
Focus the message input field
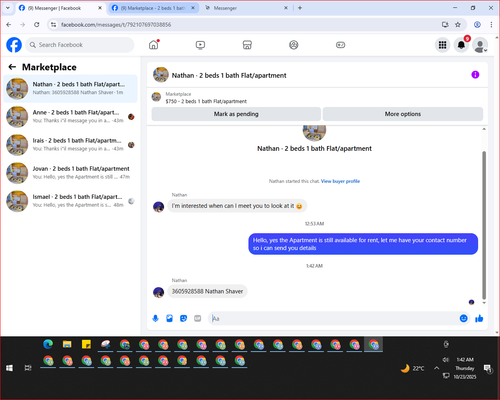(333, 318)
